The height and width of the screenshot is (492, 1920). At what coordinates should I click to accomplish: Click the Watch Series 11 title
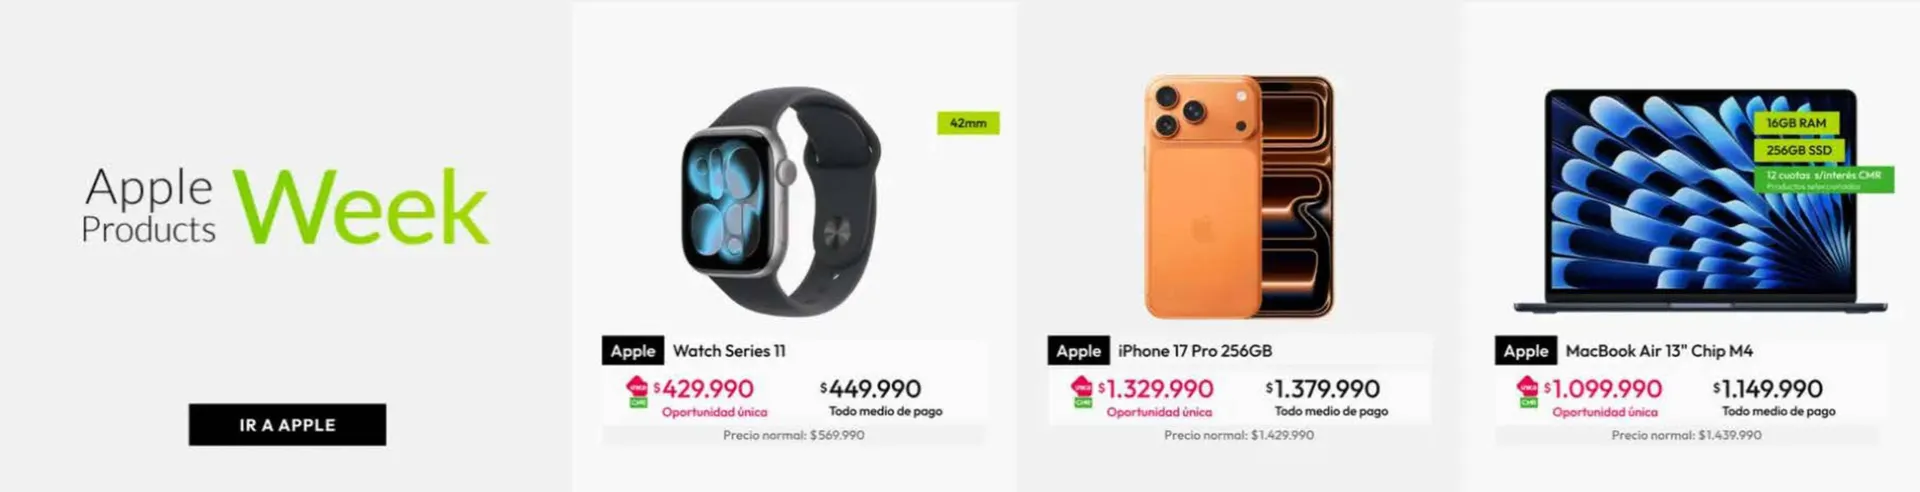[729, 351]
